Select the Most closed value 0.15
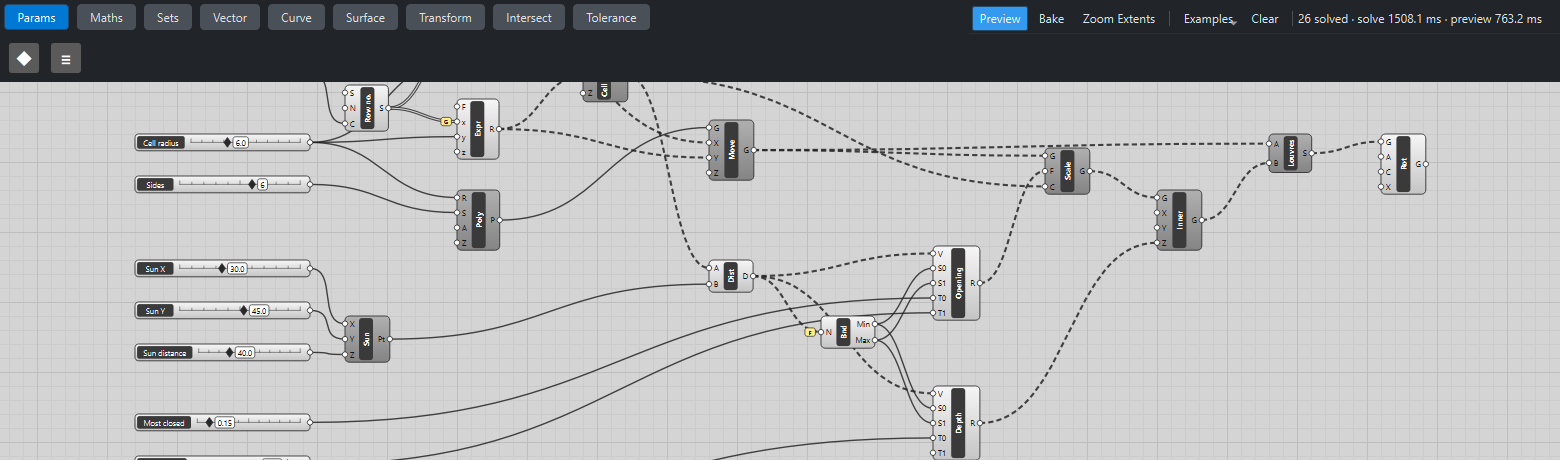The image size is (1560, 460). tap(225, 423)
